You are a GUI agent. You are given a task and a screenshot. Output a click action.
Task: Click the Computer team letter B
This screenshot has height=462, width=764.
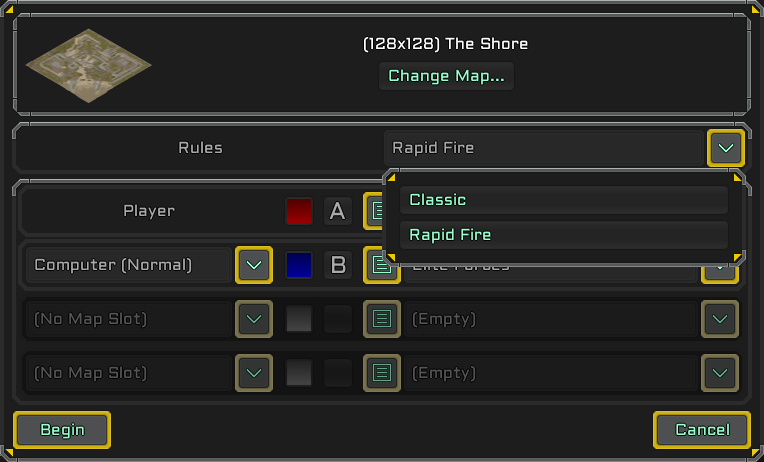(338, 265)
